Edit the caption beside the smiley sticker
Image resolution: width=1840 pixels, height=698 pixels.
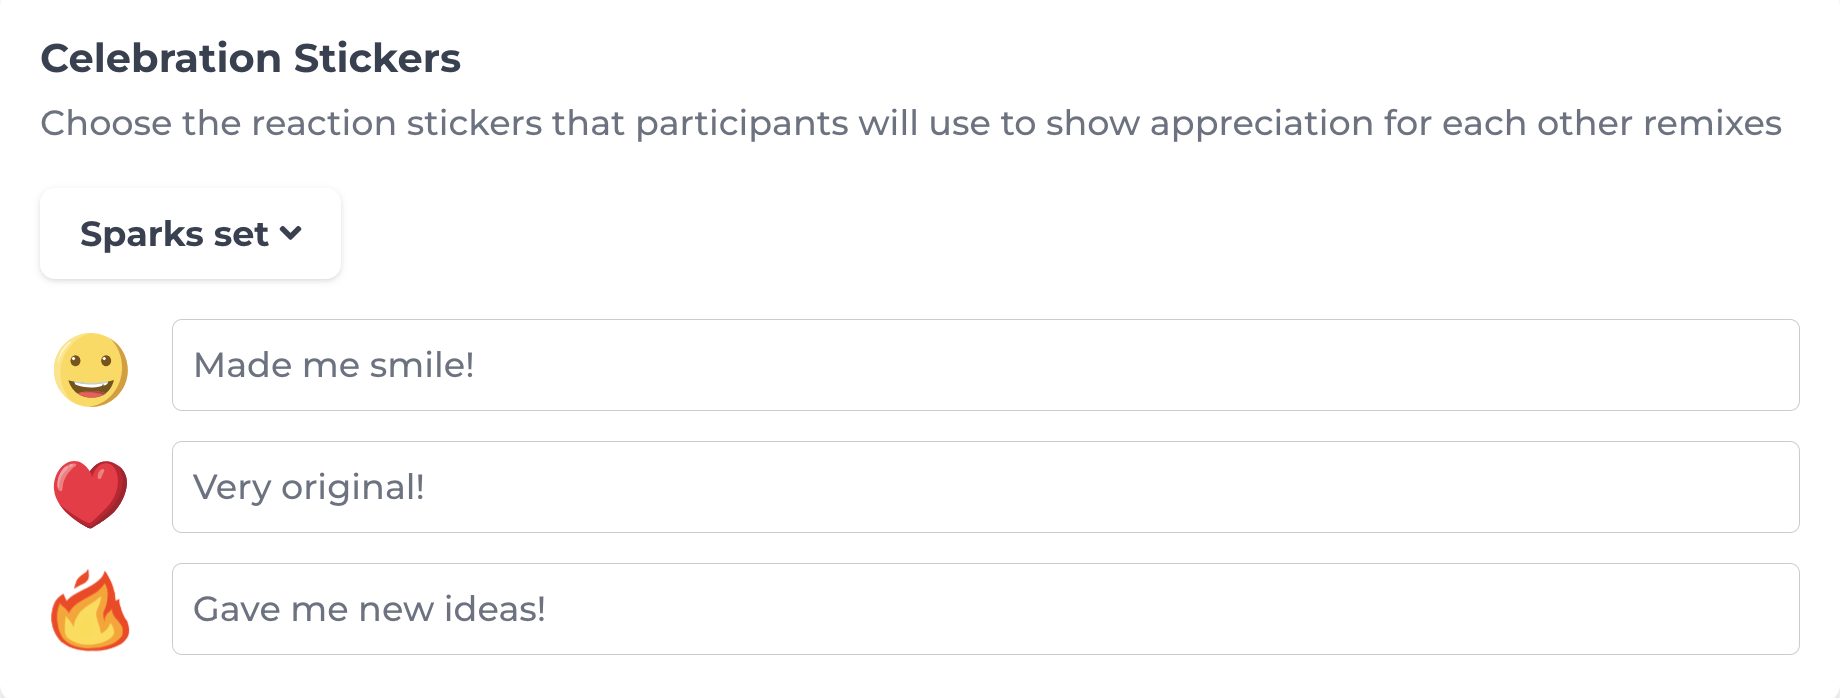[x=985, y=365]
